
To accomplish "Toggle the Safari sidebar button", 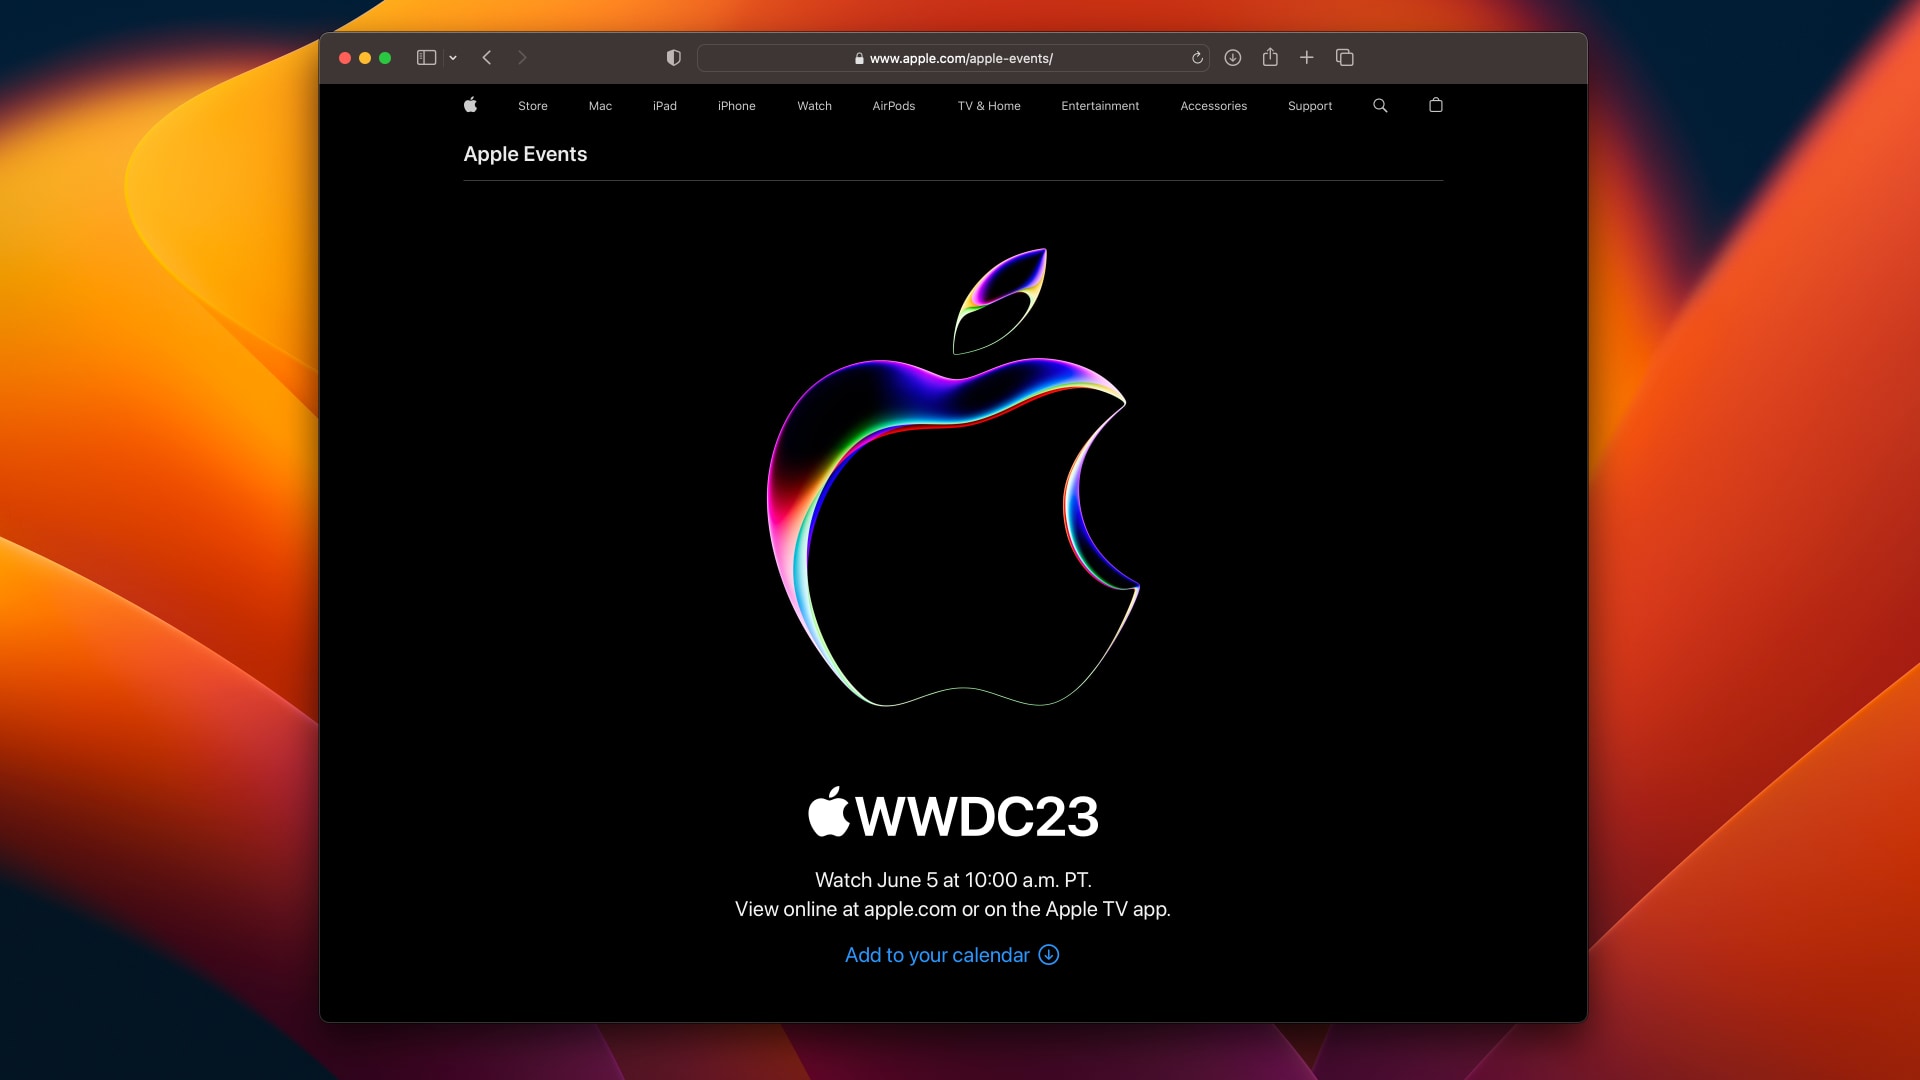I will 426,58.
